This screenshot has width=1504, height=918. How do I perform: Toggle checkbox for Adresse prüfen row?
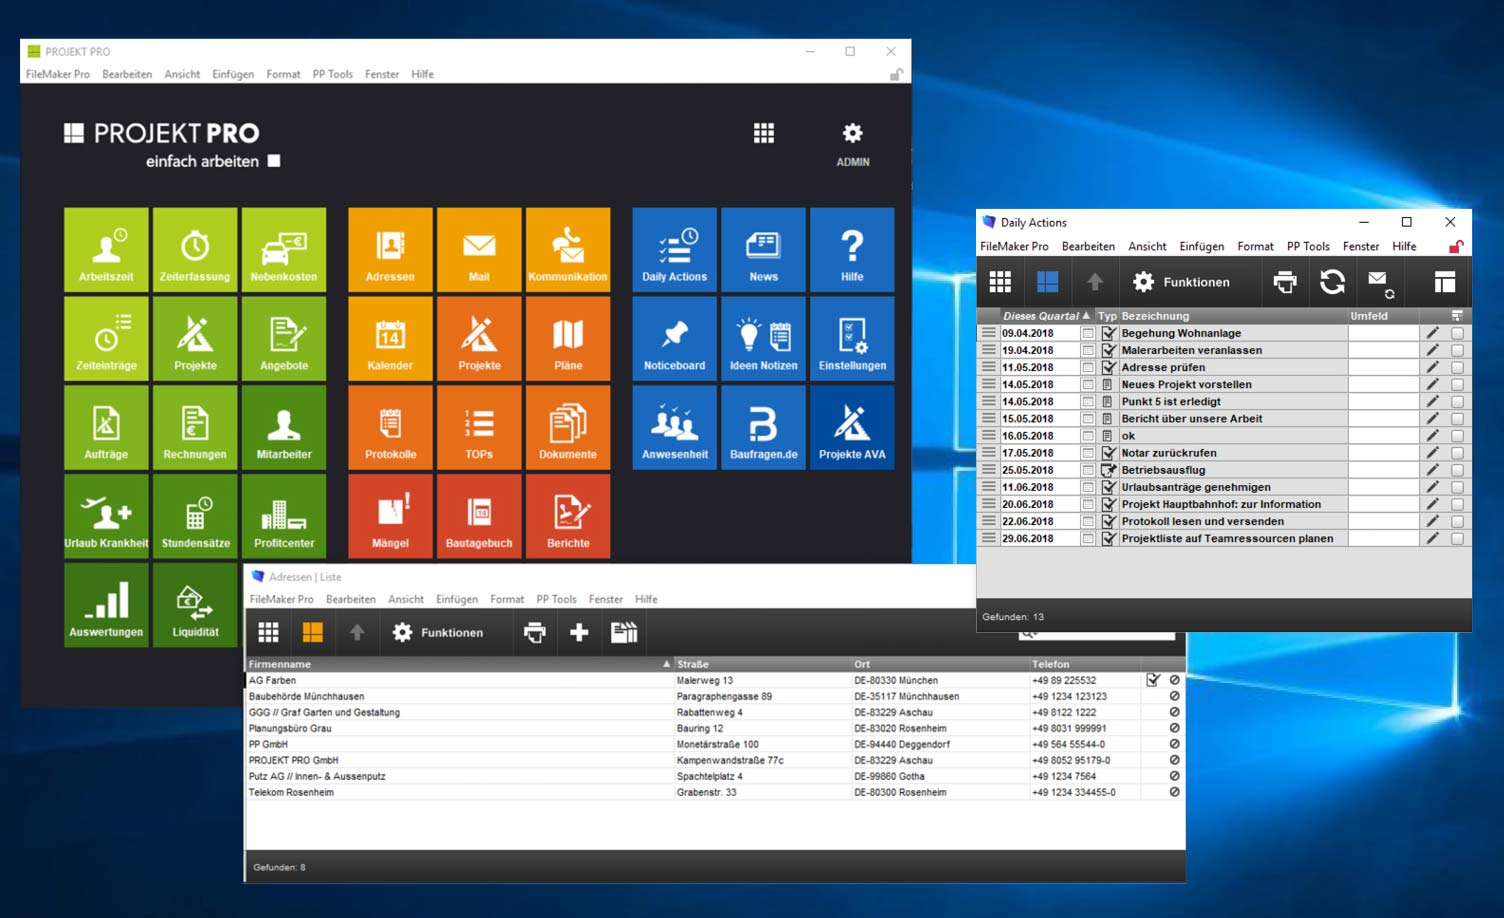[1457, 368]
